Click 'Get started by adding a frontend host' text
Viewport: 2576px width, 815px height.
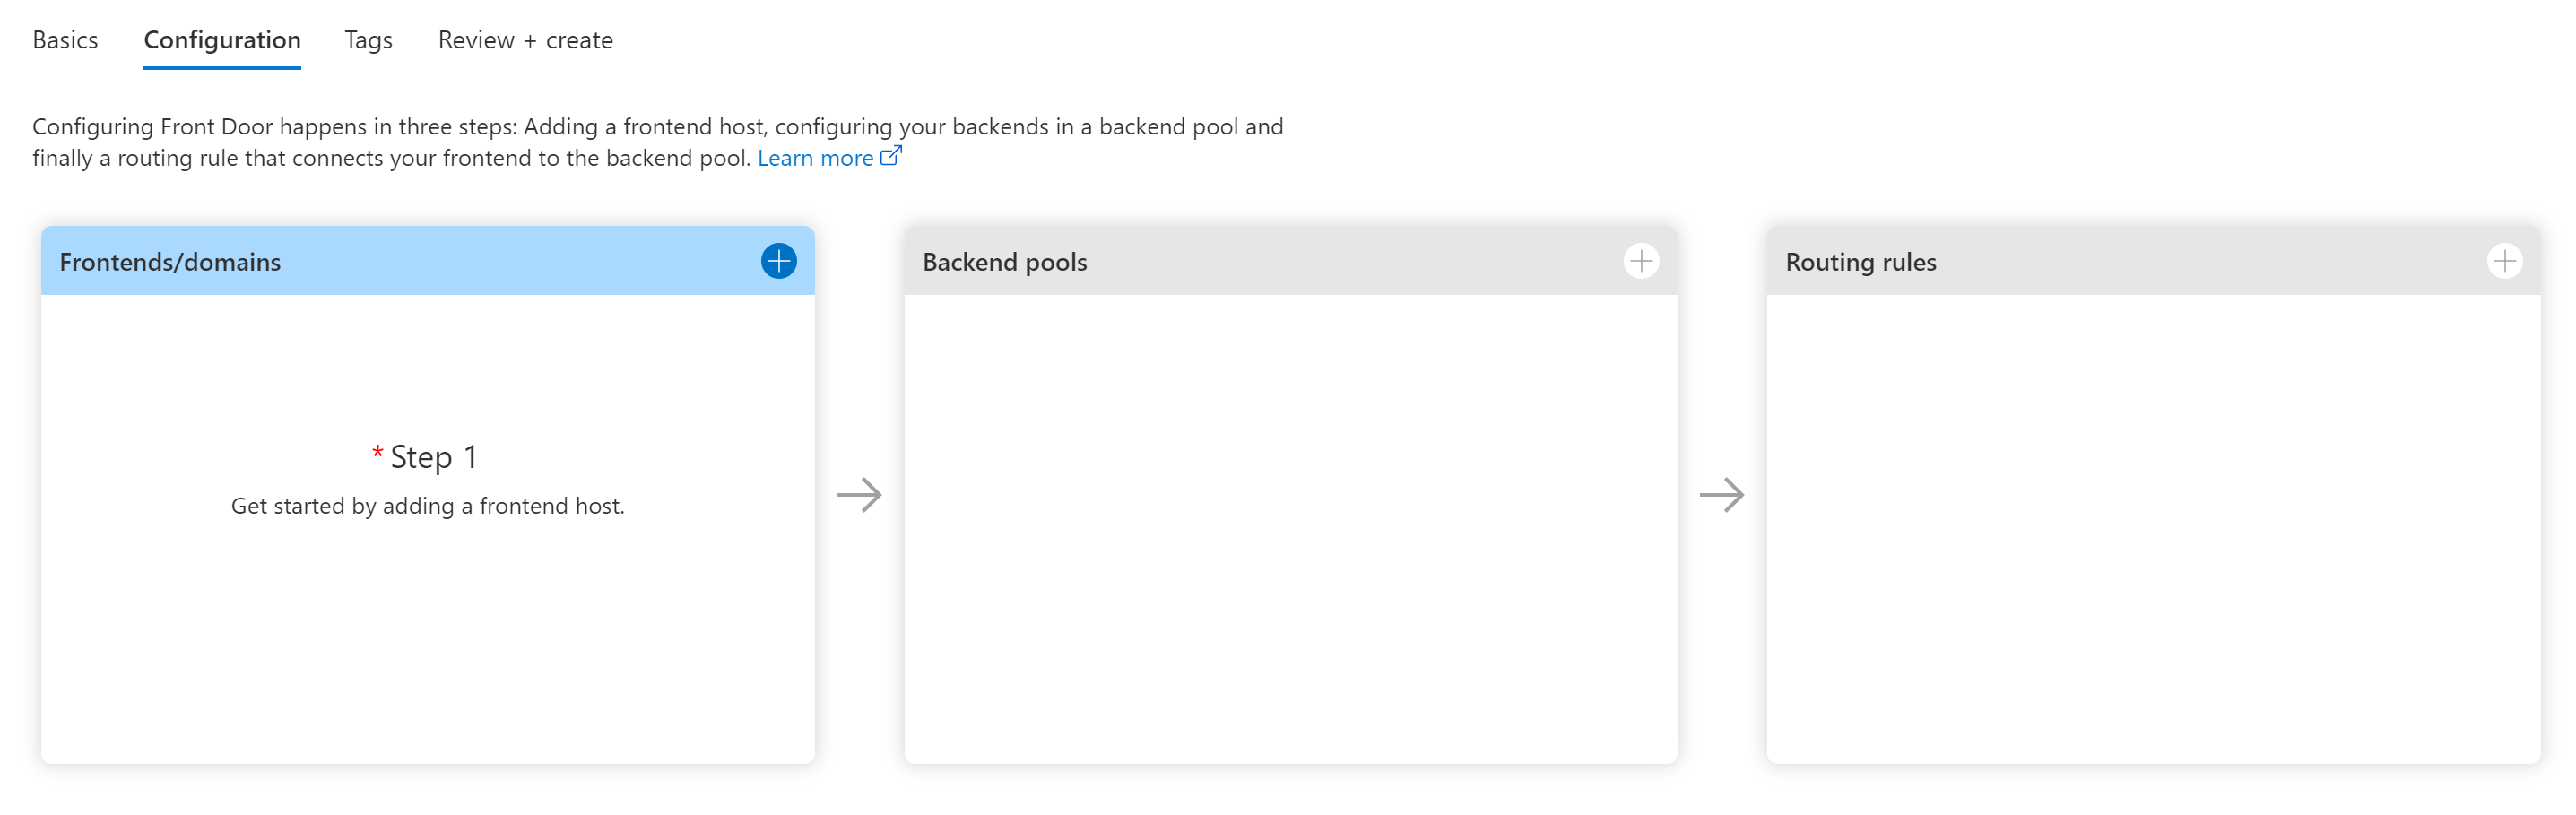[427, 506]
